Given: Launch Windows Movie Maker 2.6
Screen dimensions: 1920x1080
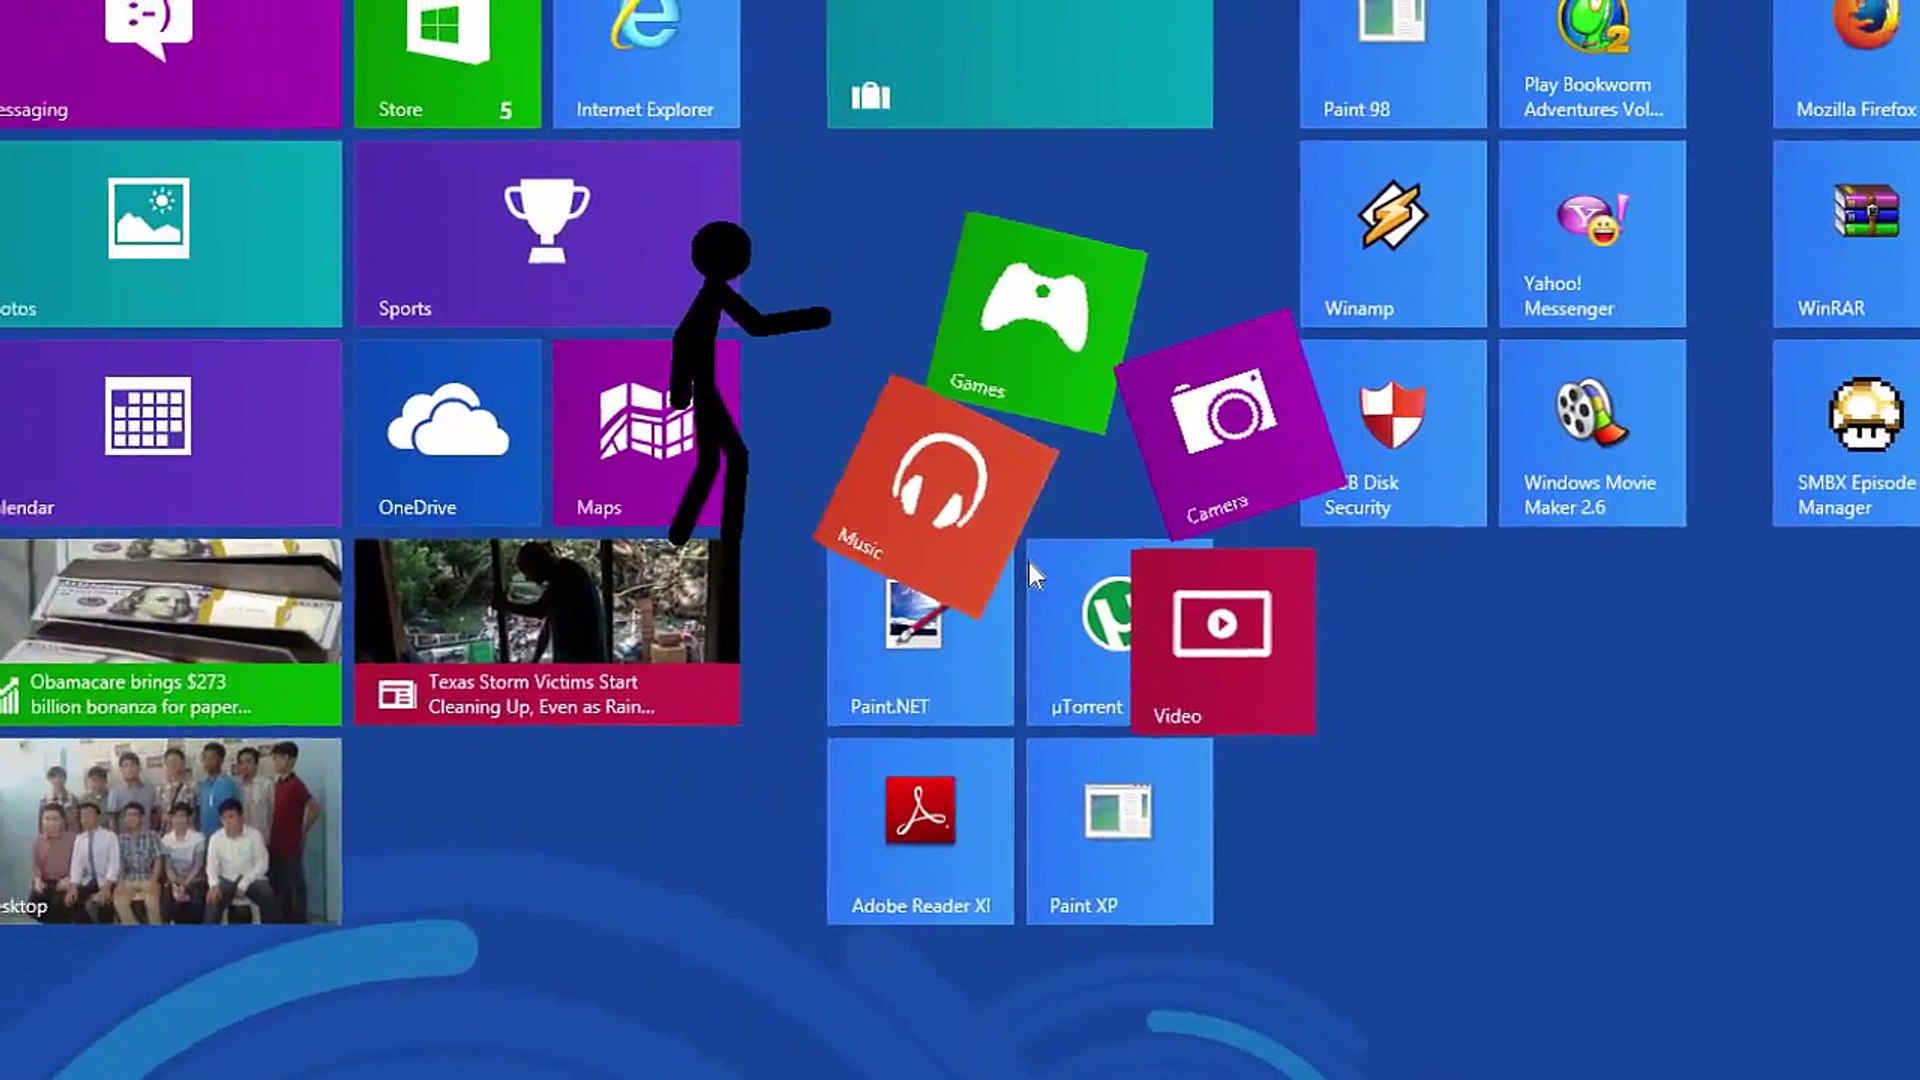Looking at the screenshot, I should point(1592,433).
